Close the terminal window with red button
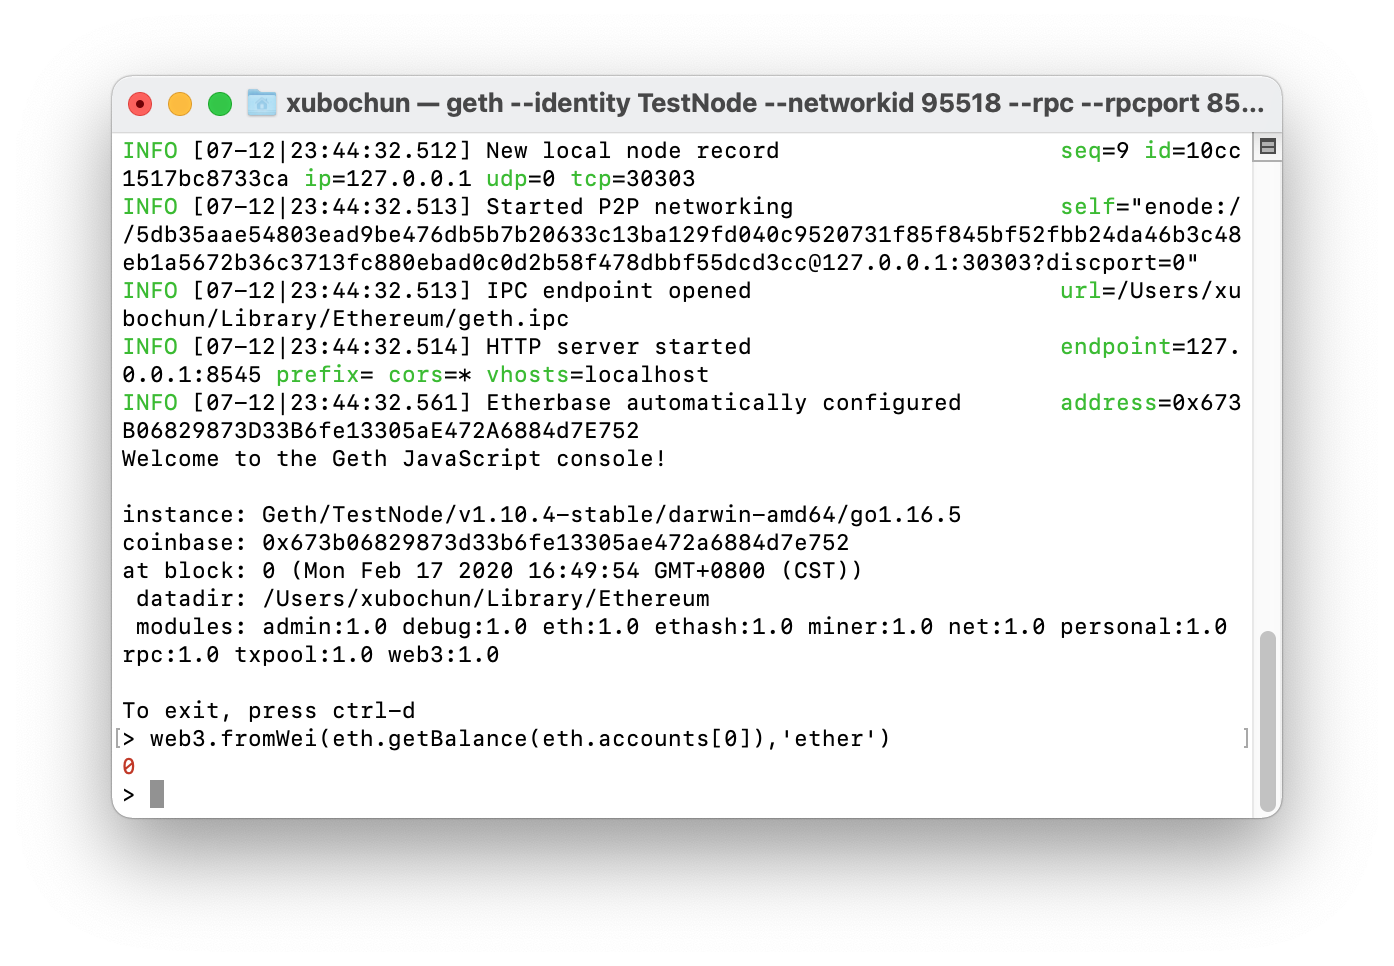The image size is (1394, 966). point(140,104)
